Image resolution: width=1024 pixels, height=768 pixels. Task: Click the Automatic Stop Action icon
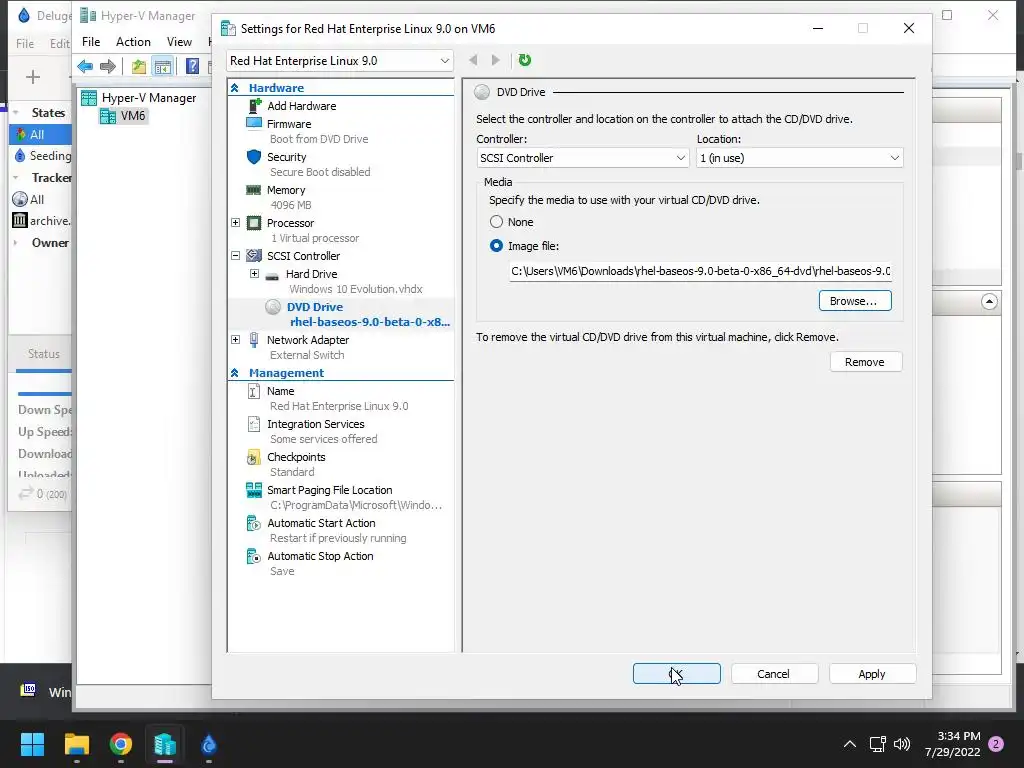[253, 556]
